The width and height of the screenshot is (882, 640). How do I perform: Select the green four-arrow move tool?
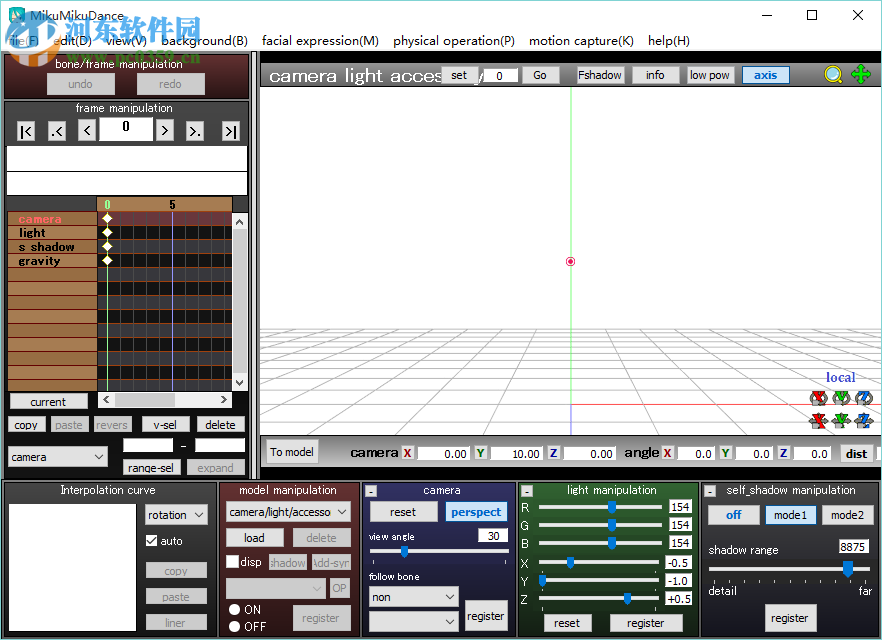coord(861,74)
